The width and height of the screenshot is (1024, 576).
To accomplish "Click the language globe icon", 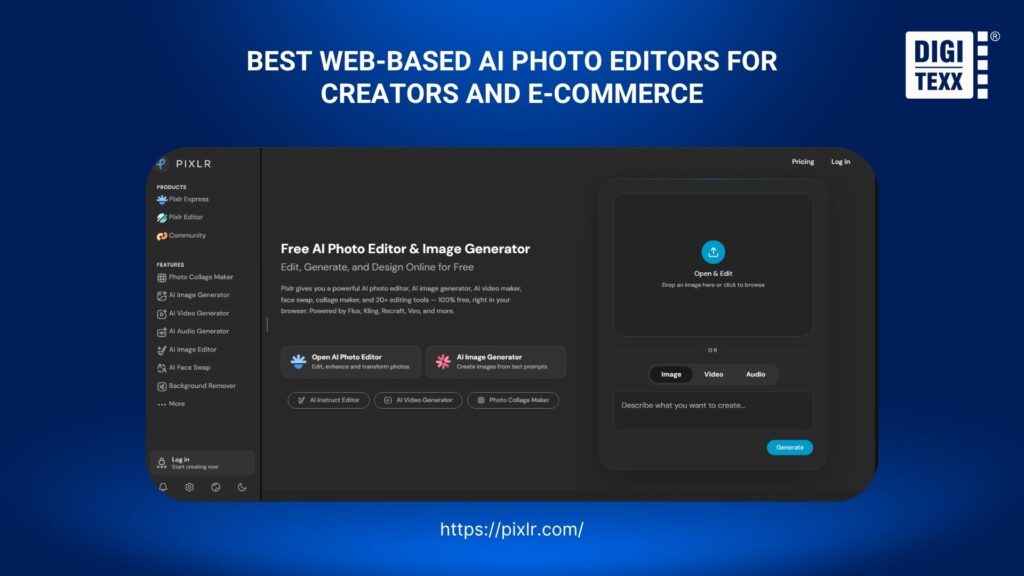I will click(x=216, y=487).
